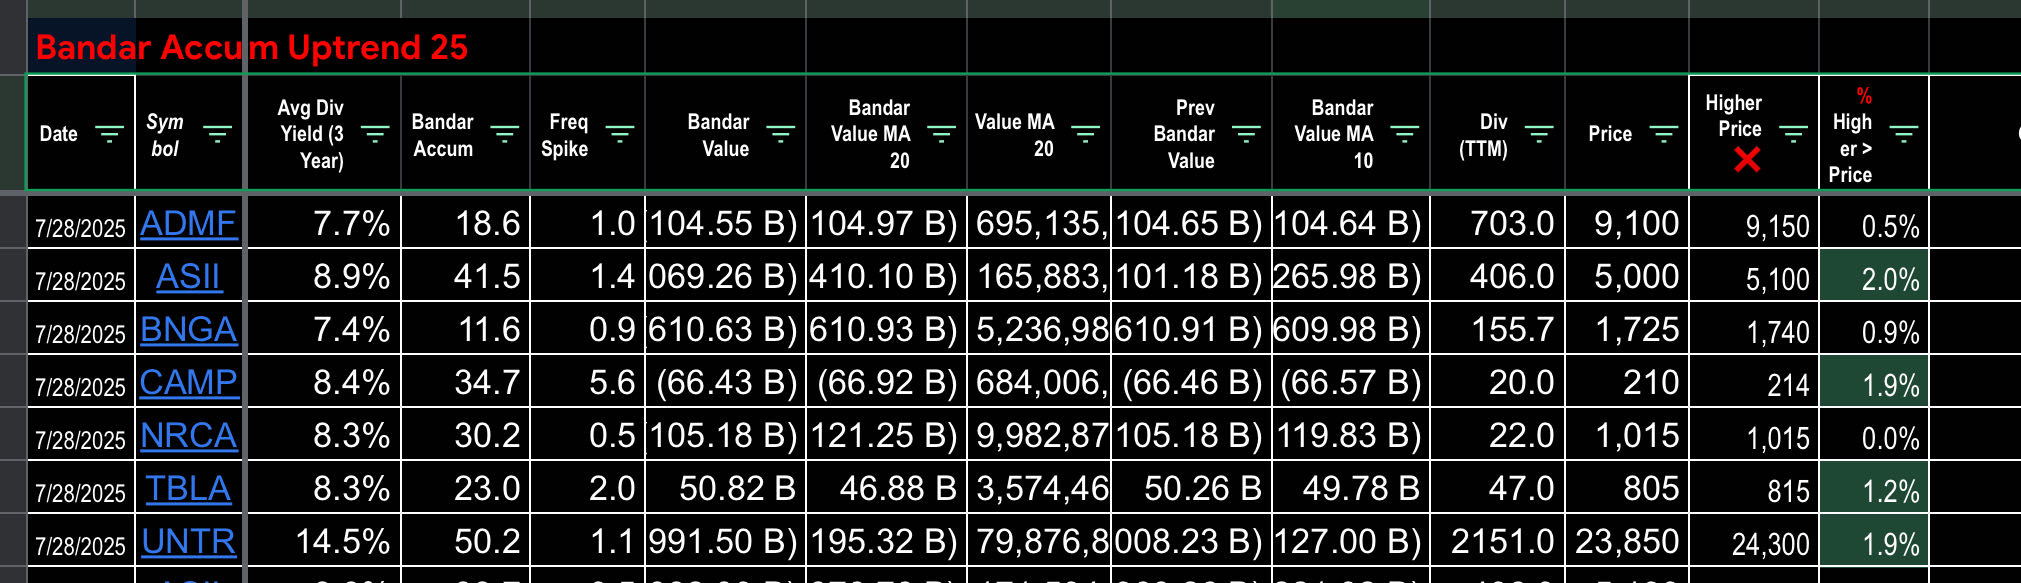Open the Bandar Accum filter
The image size is (2021, 583).
point(504,134)
